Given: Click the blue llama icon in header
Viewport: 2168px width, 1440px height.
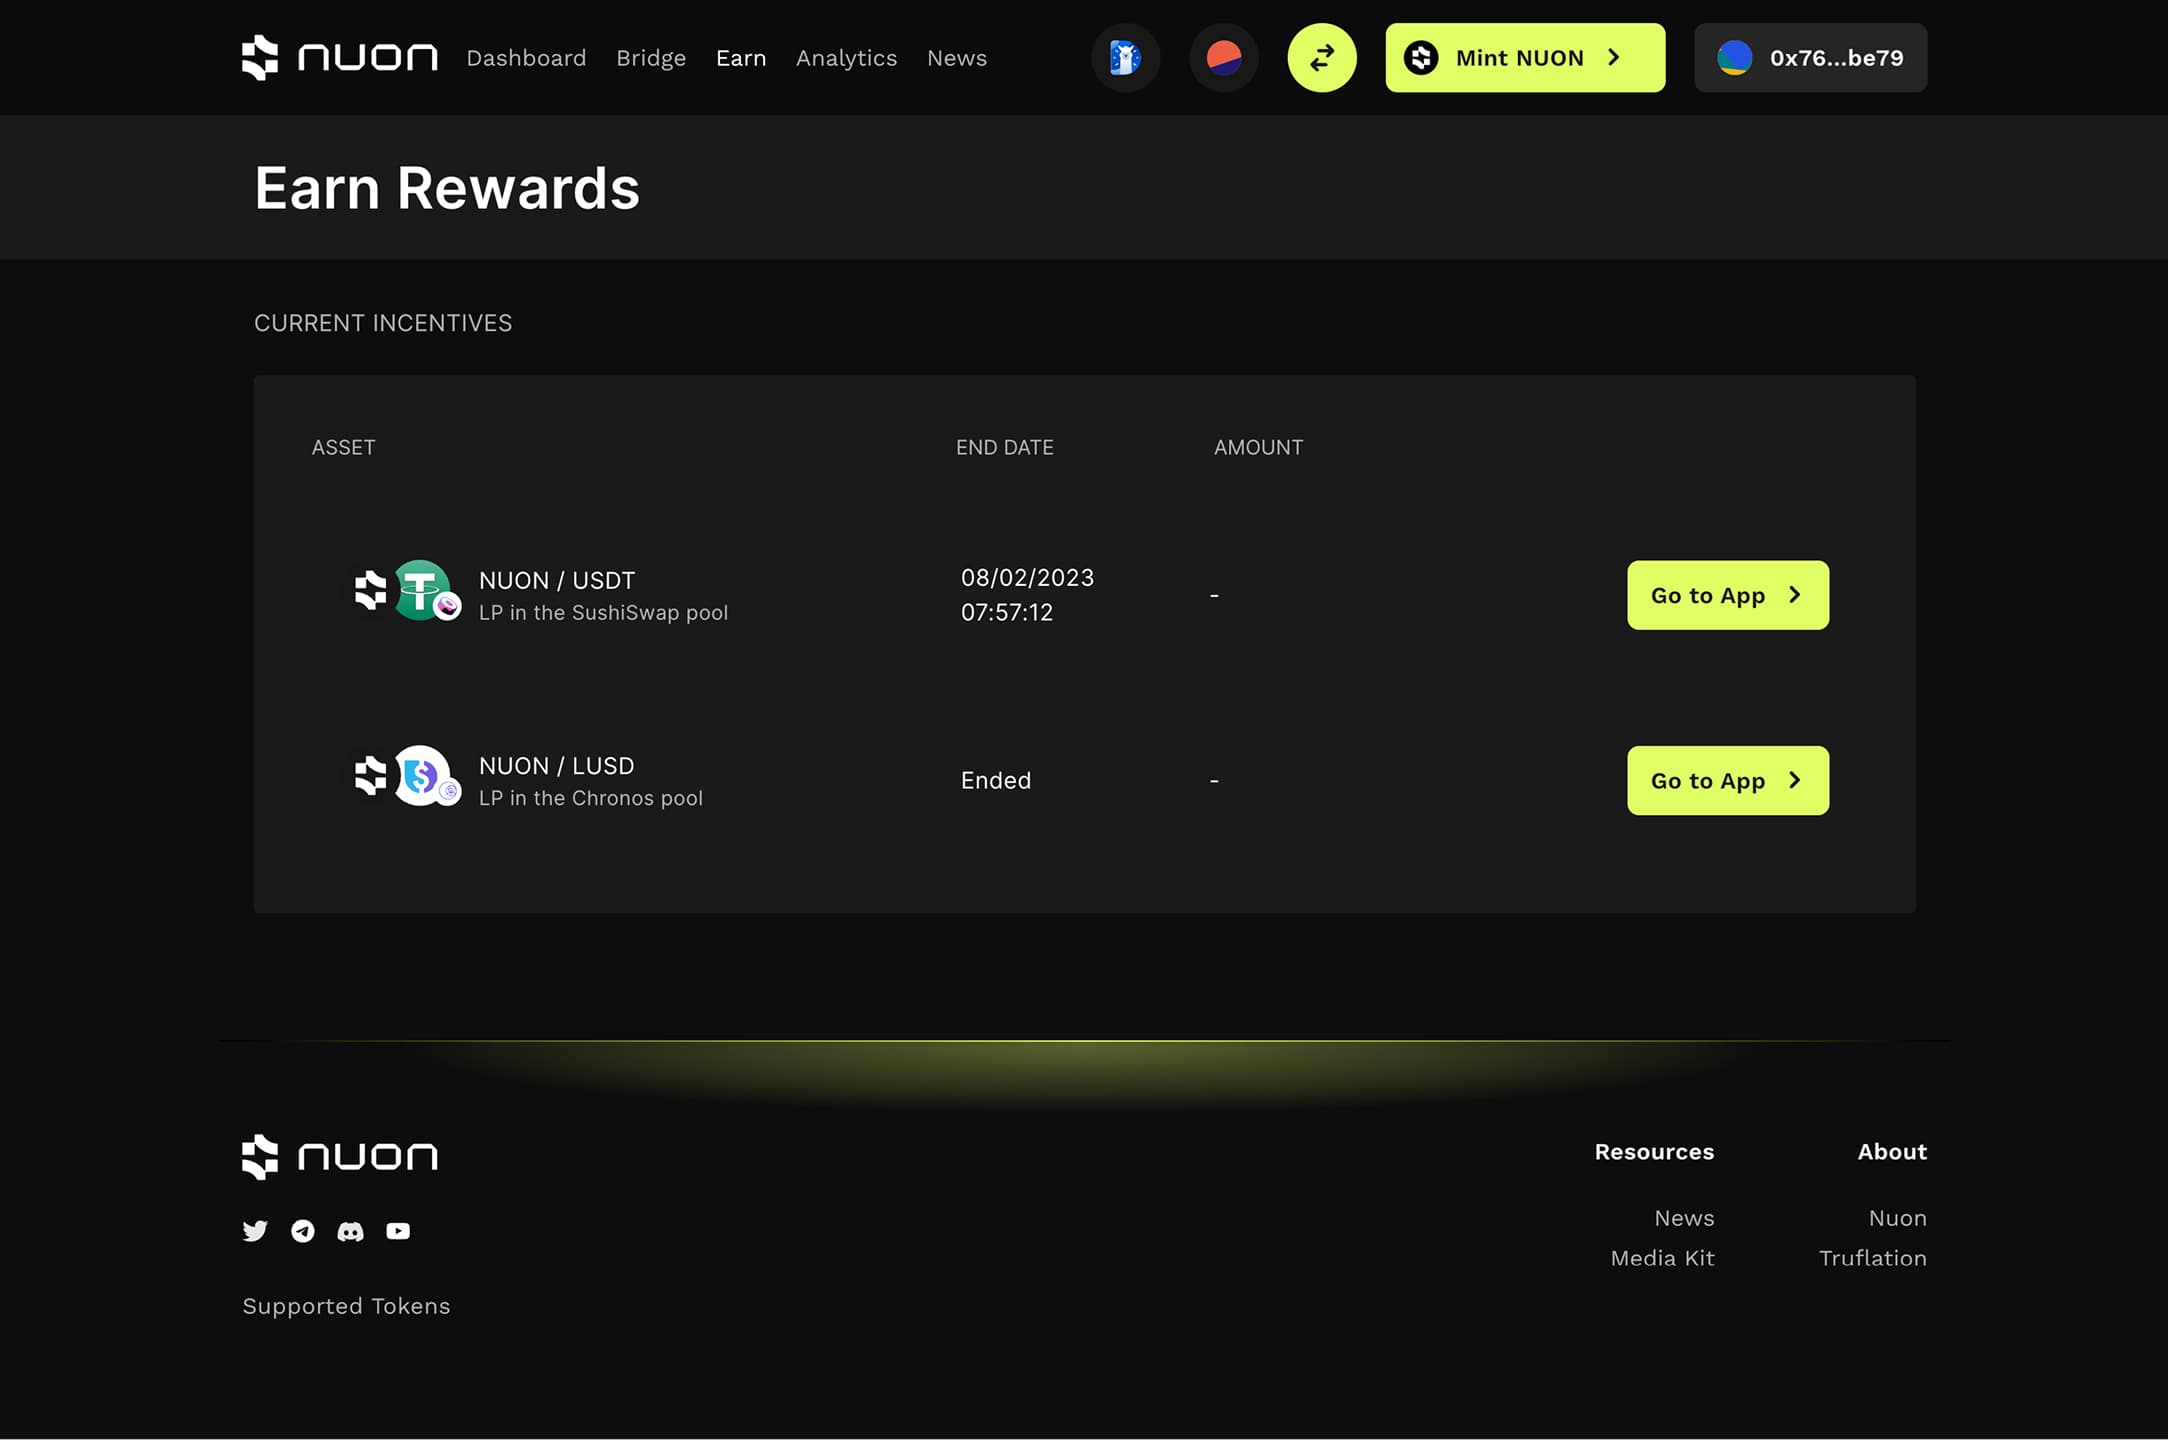Looking at the screenshot, I should (1125, 58).
